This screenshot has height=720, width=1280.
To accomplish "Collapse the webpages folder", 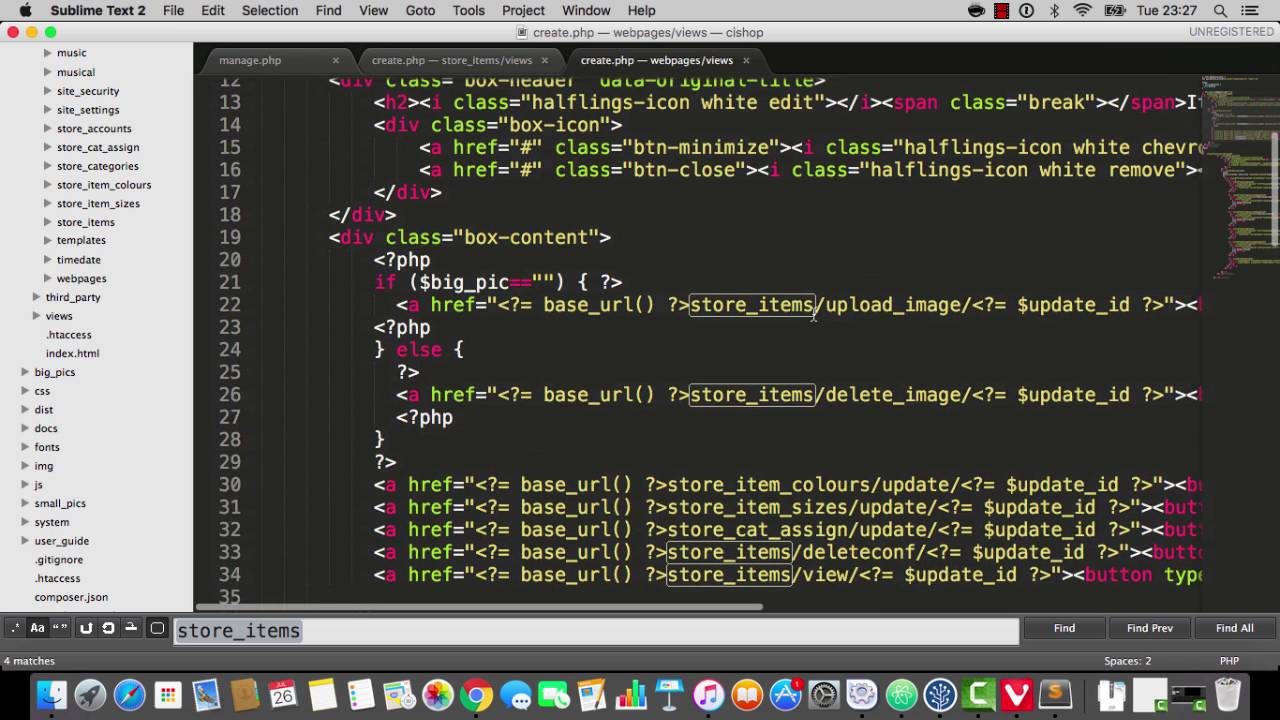I will (47, 278).
